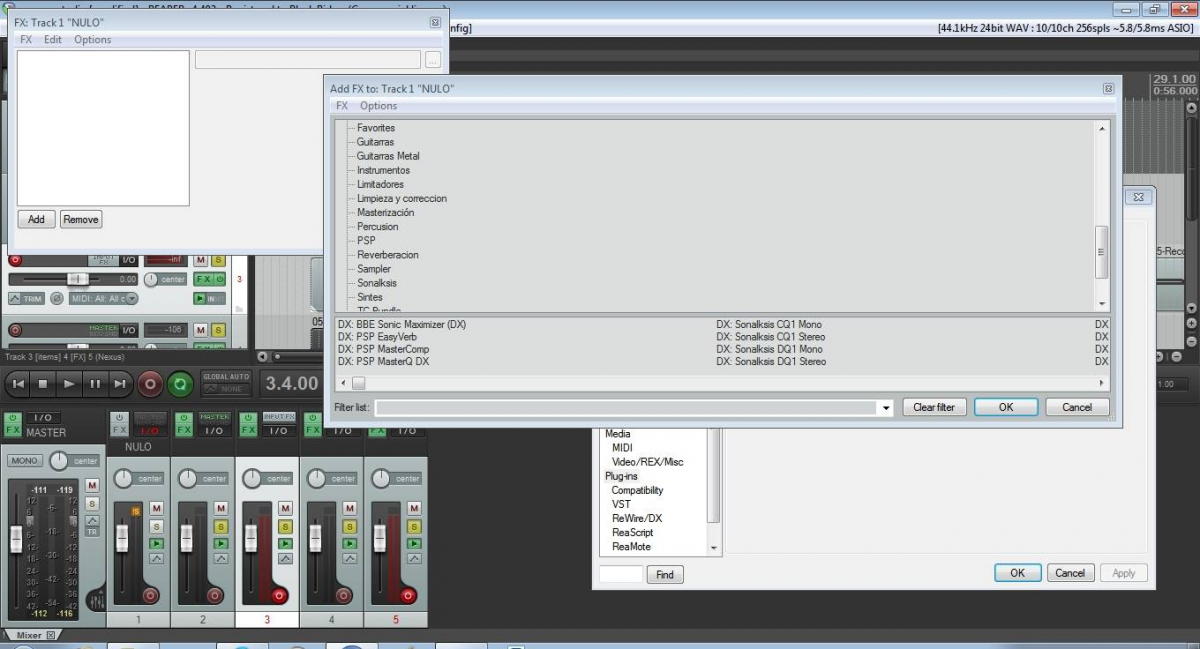The width and height of the screenshot is (1200, 649).
Task: Confirm Add FX dialog with OK
Action: pos(1006,407)
